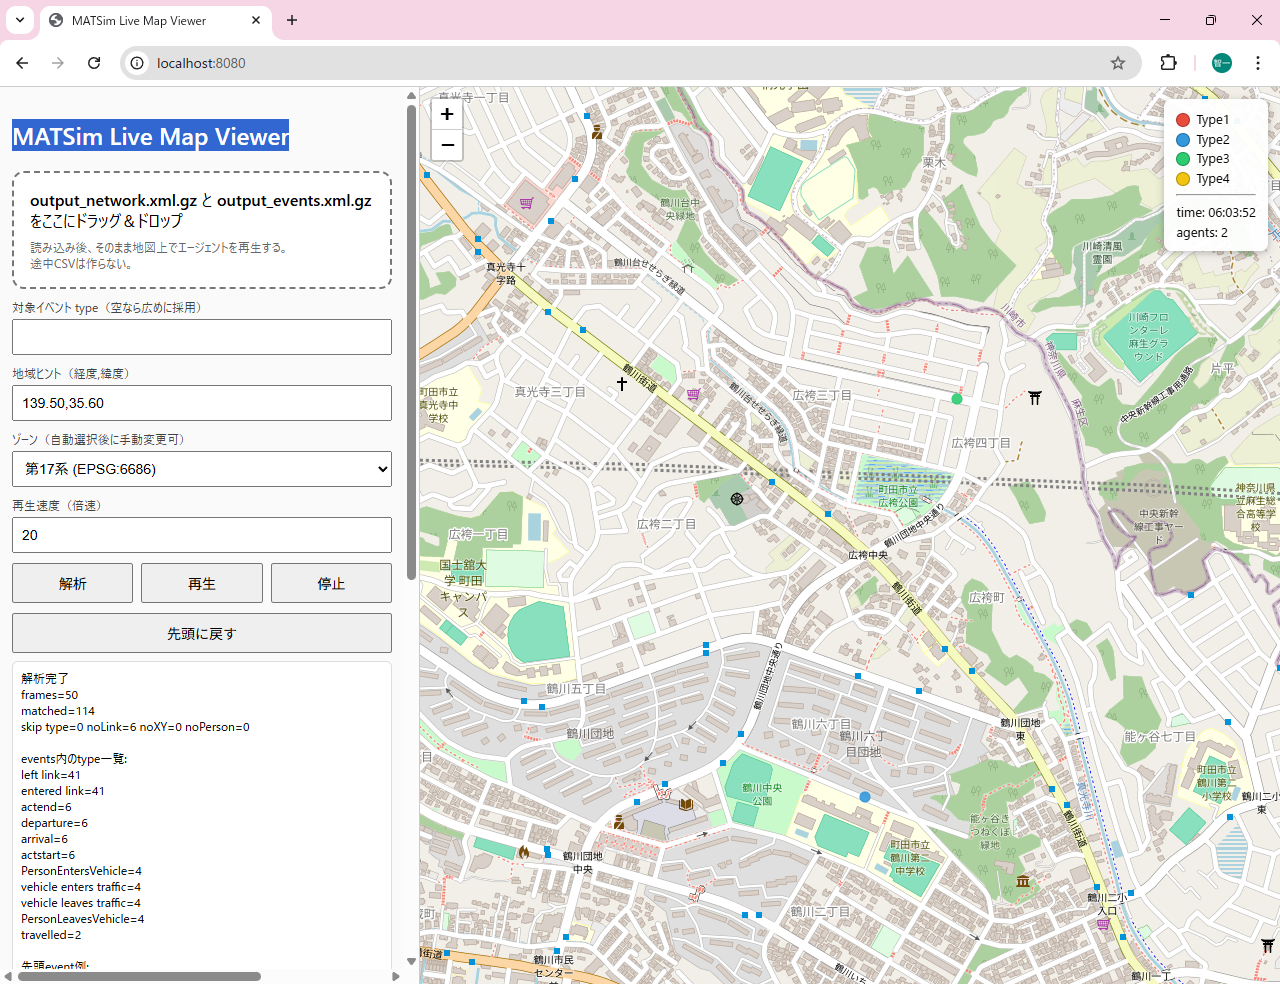The height and width of the screenshot is (984, 1280).
Task: View site information for localhost
Action: click(x=138, y=63)
